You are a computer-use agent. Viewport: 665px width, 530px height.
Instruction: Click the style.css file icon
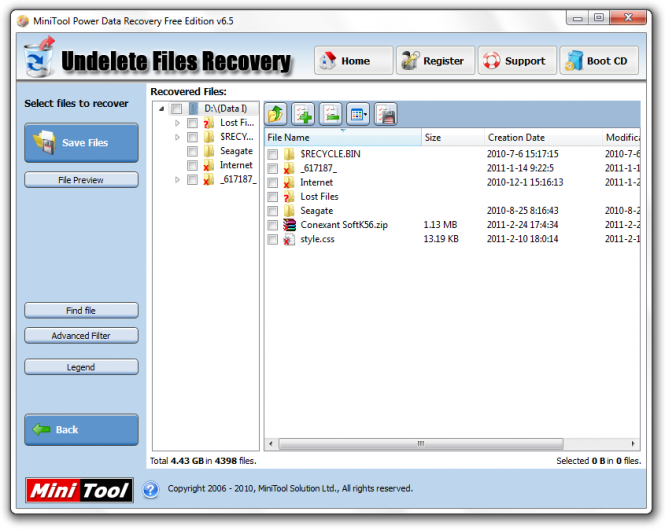click(289, 239)
